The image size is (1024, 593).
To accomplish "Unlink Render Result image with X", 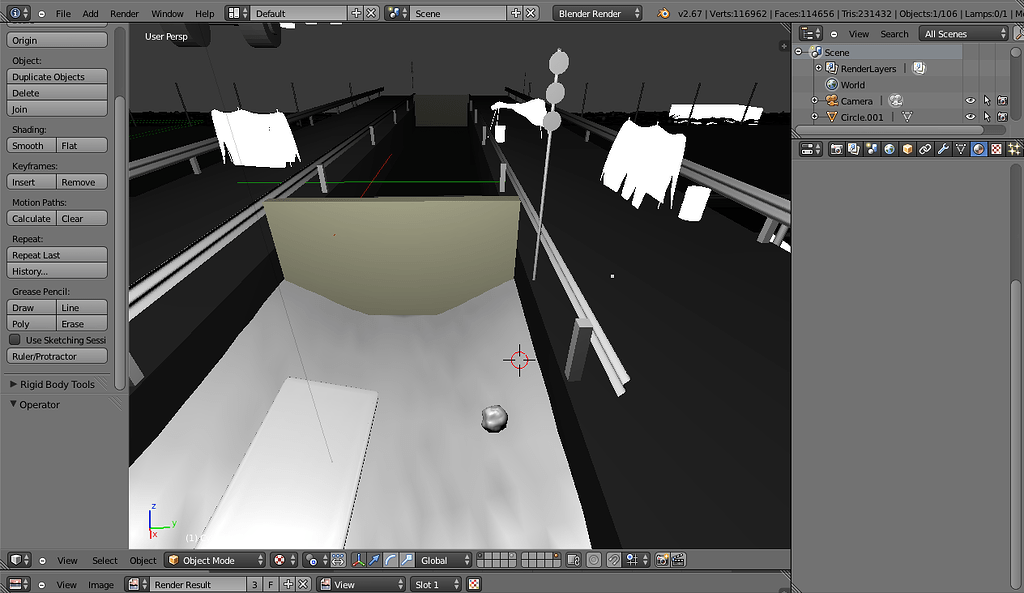I will click(x=303, y=585).
